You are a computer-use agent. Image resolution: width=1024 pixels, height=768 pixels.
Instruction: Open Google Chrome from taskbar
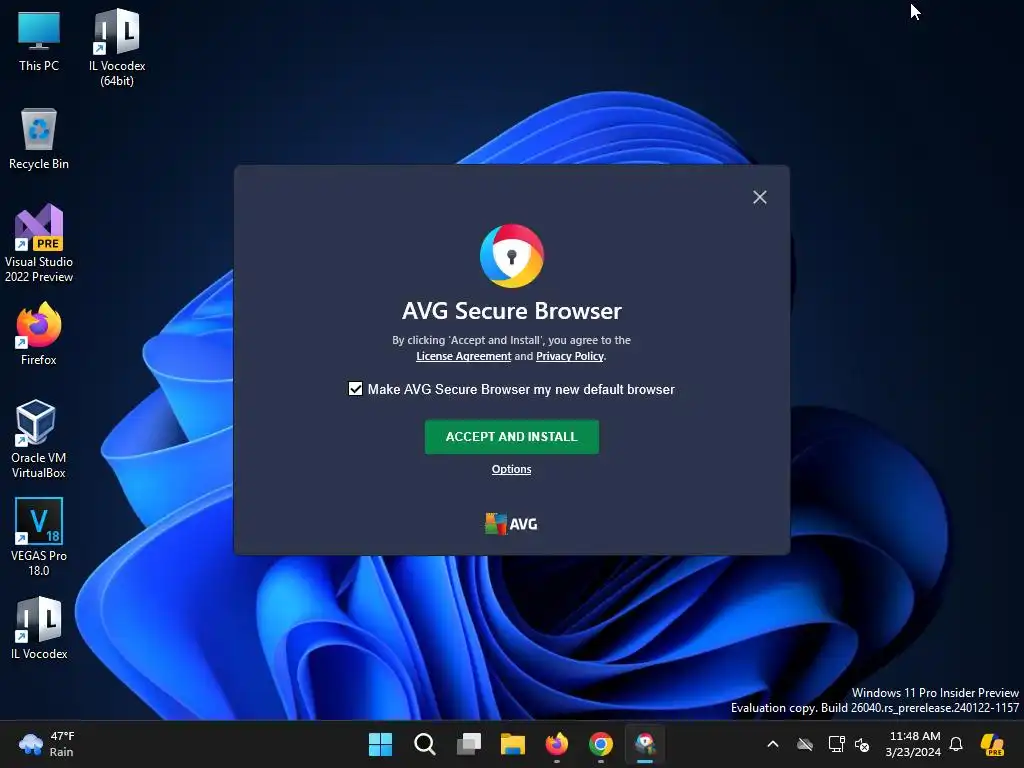(601, 744)
